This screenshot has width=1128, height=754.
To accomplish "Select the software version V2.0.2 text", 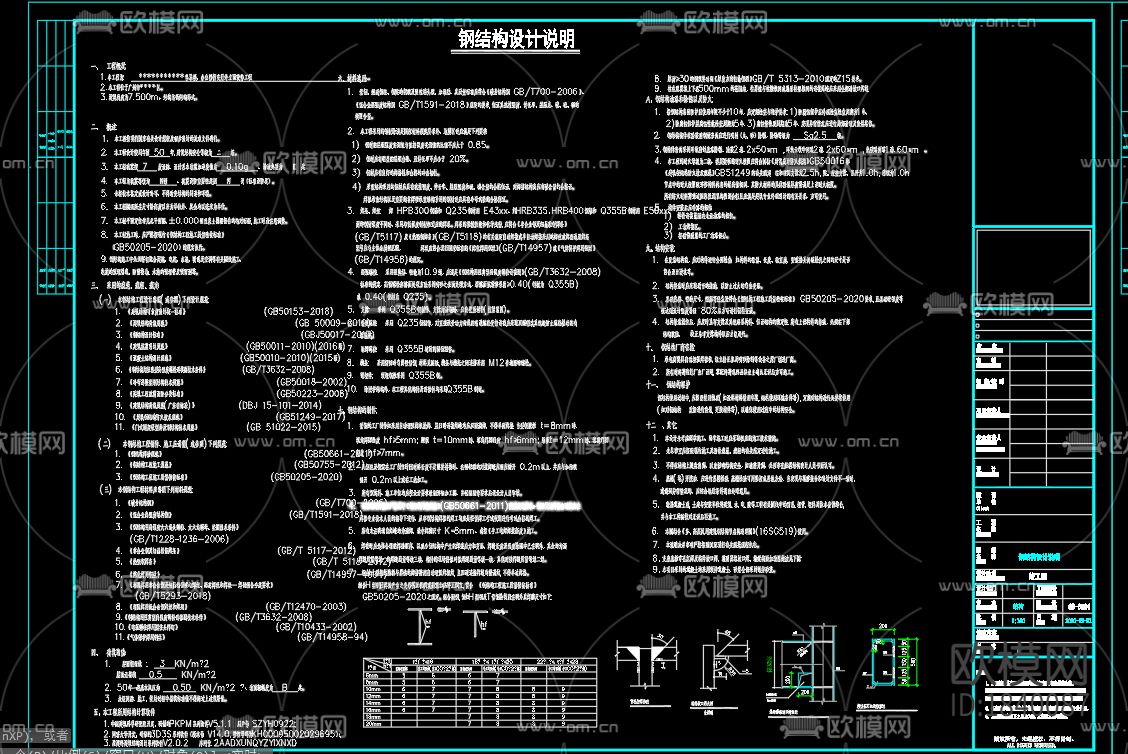I will tap(175, 742).
